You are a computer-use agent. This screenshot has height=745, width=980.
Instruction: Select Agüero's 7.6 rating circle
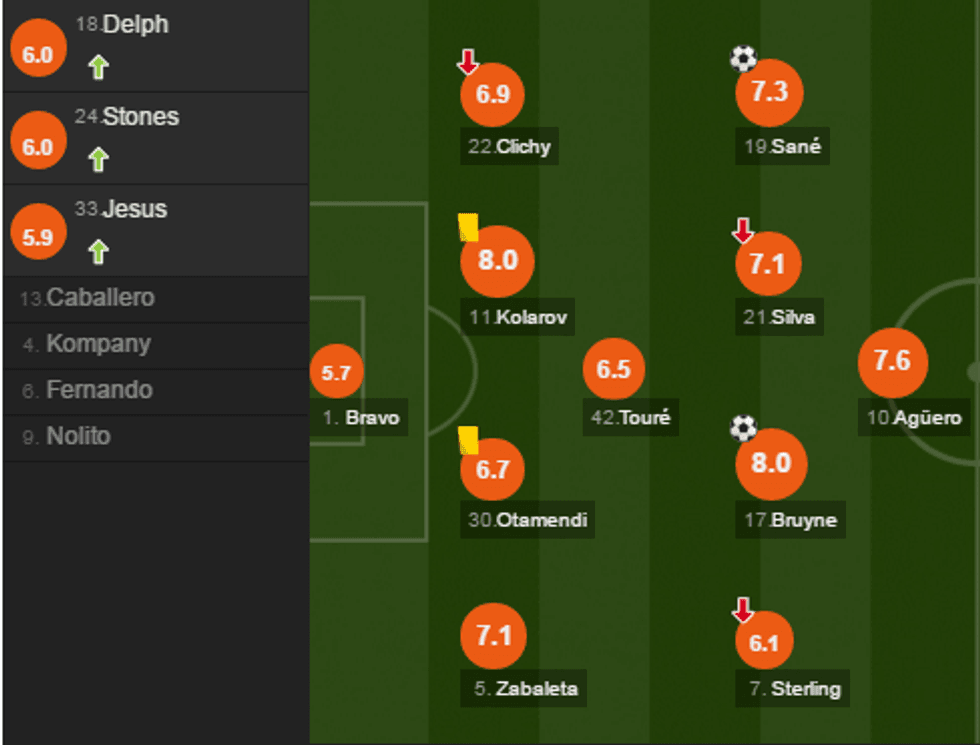point(892,361)
